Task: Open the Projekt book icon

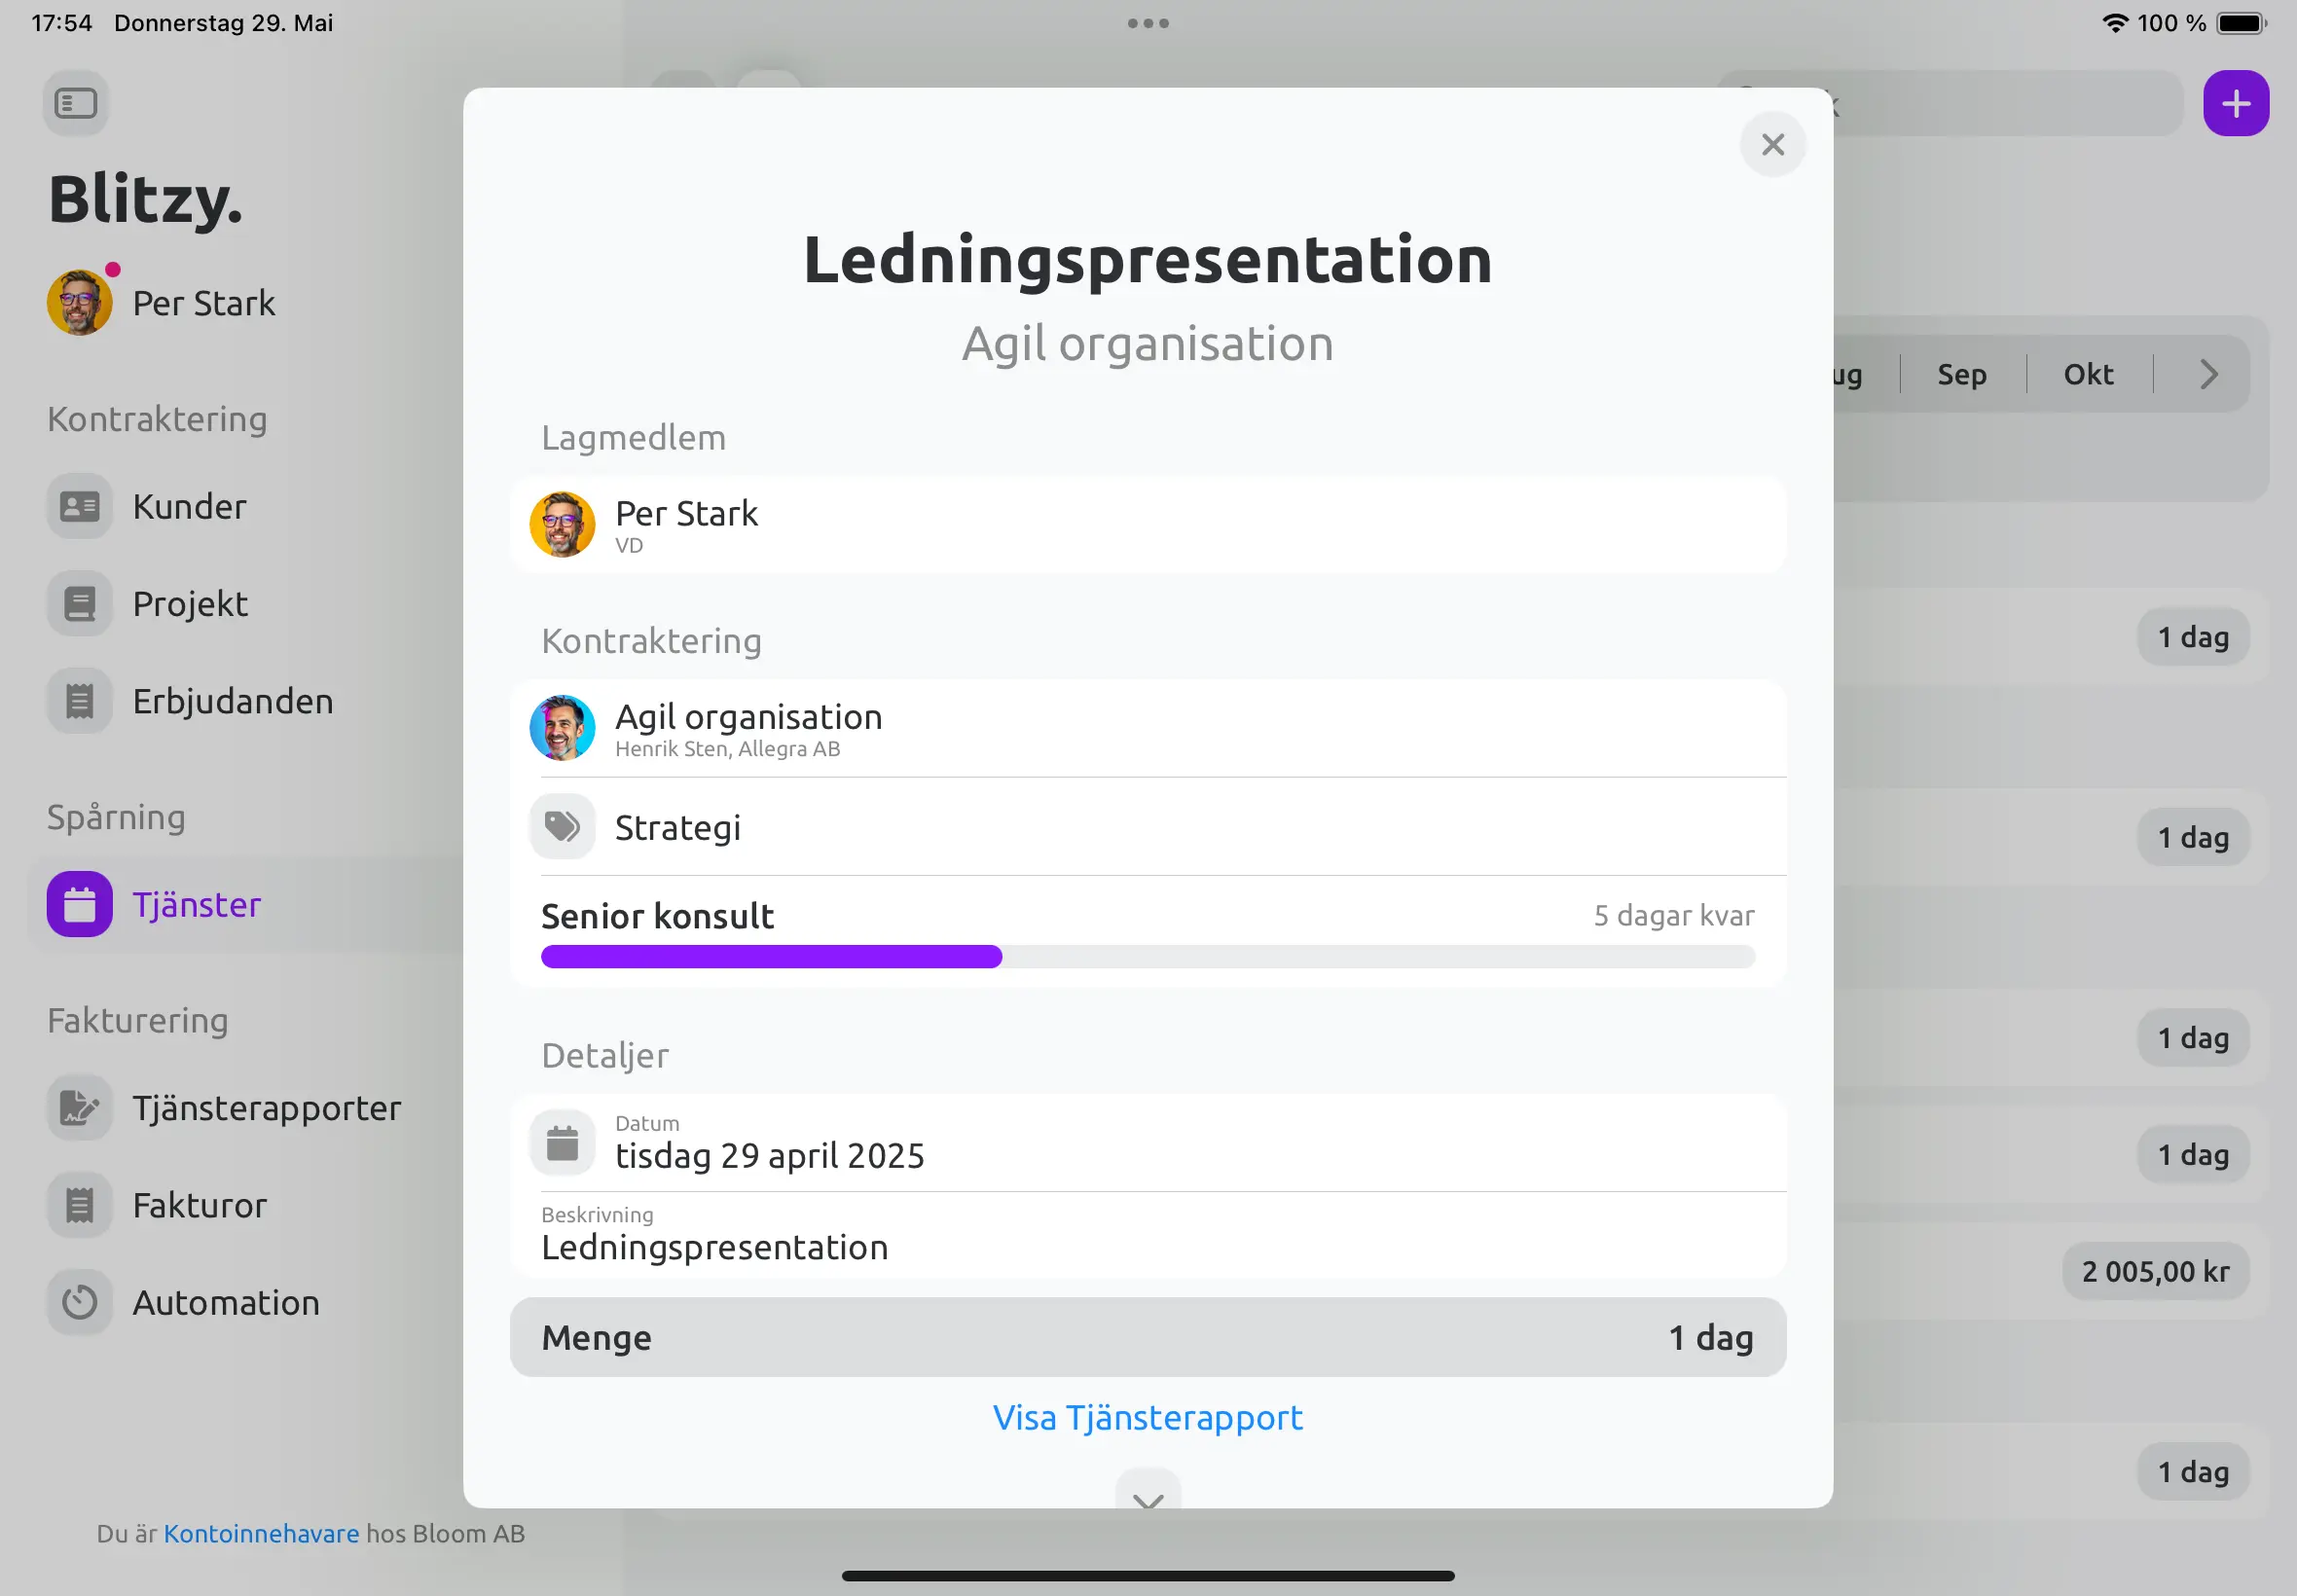Action: coord(80,603)
